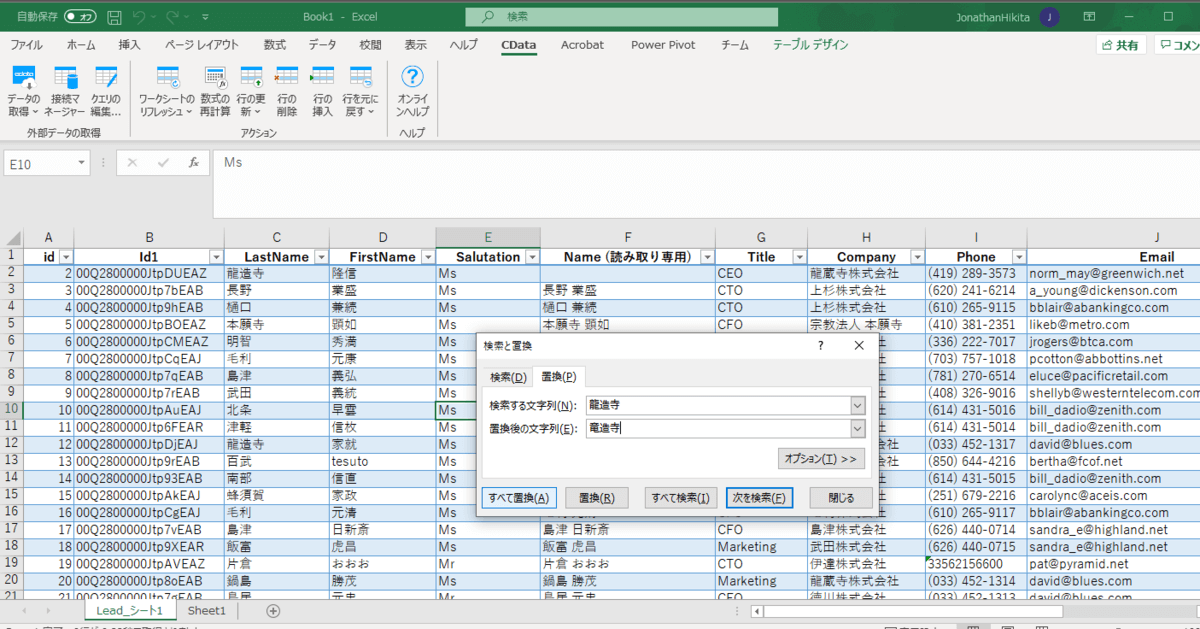Expand the 検索する文字列 combo box dropdown
This screenshot has height=629, width=1200.
tap(857, 405)
